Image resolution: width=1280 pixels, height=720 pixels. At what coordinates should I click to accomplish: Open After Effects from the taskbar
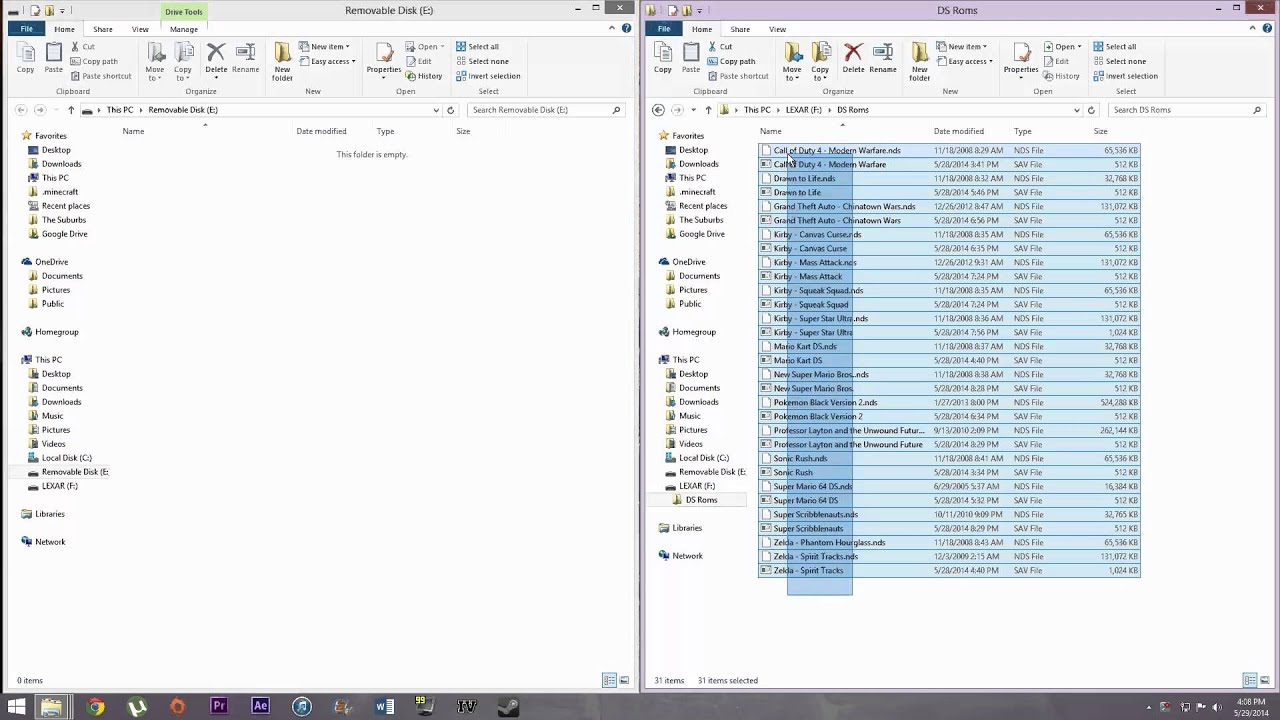[x=260, y=707]
